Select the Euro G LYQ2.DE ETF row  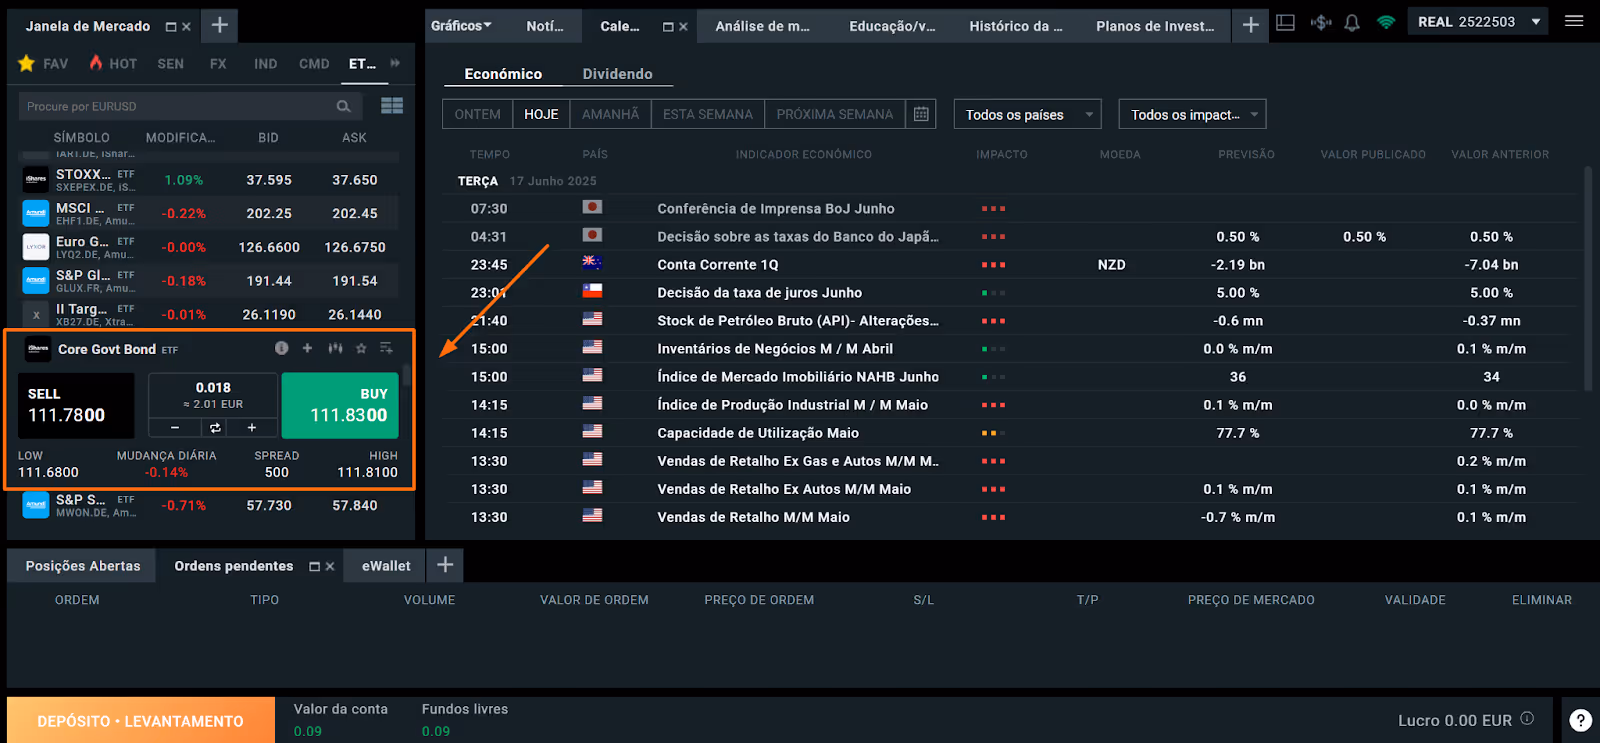pyautogui.click(x=210, y=247)
